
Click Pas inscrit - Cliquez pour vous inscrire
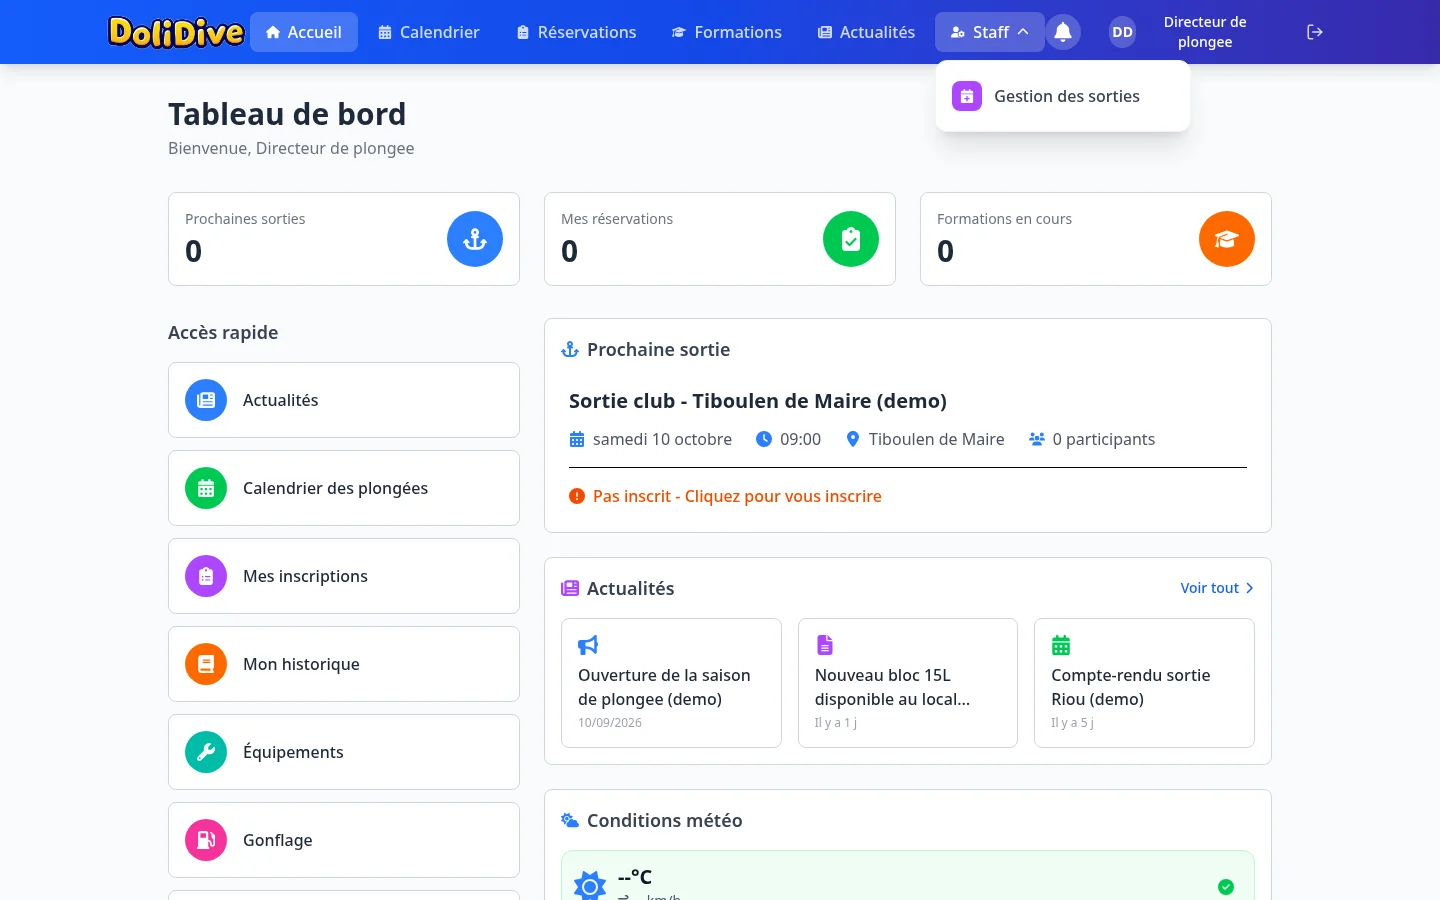point(737,496)
